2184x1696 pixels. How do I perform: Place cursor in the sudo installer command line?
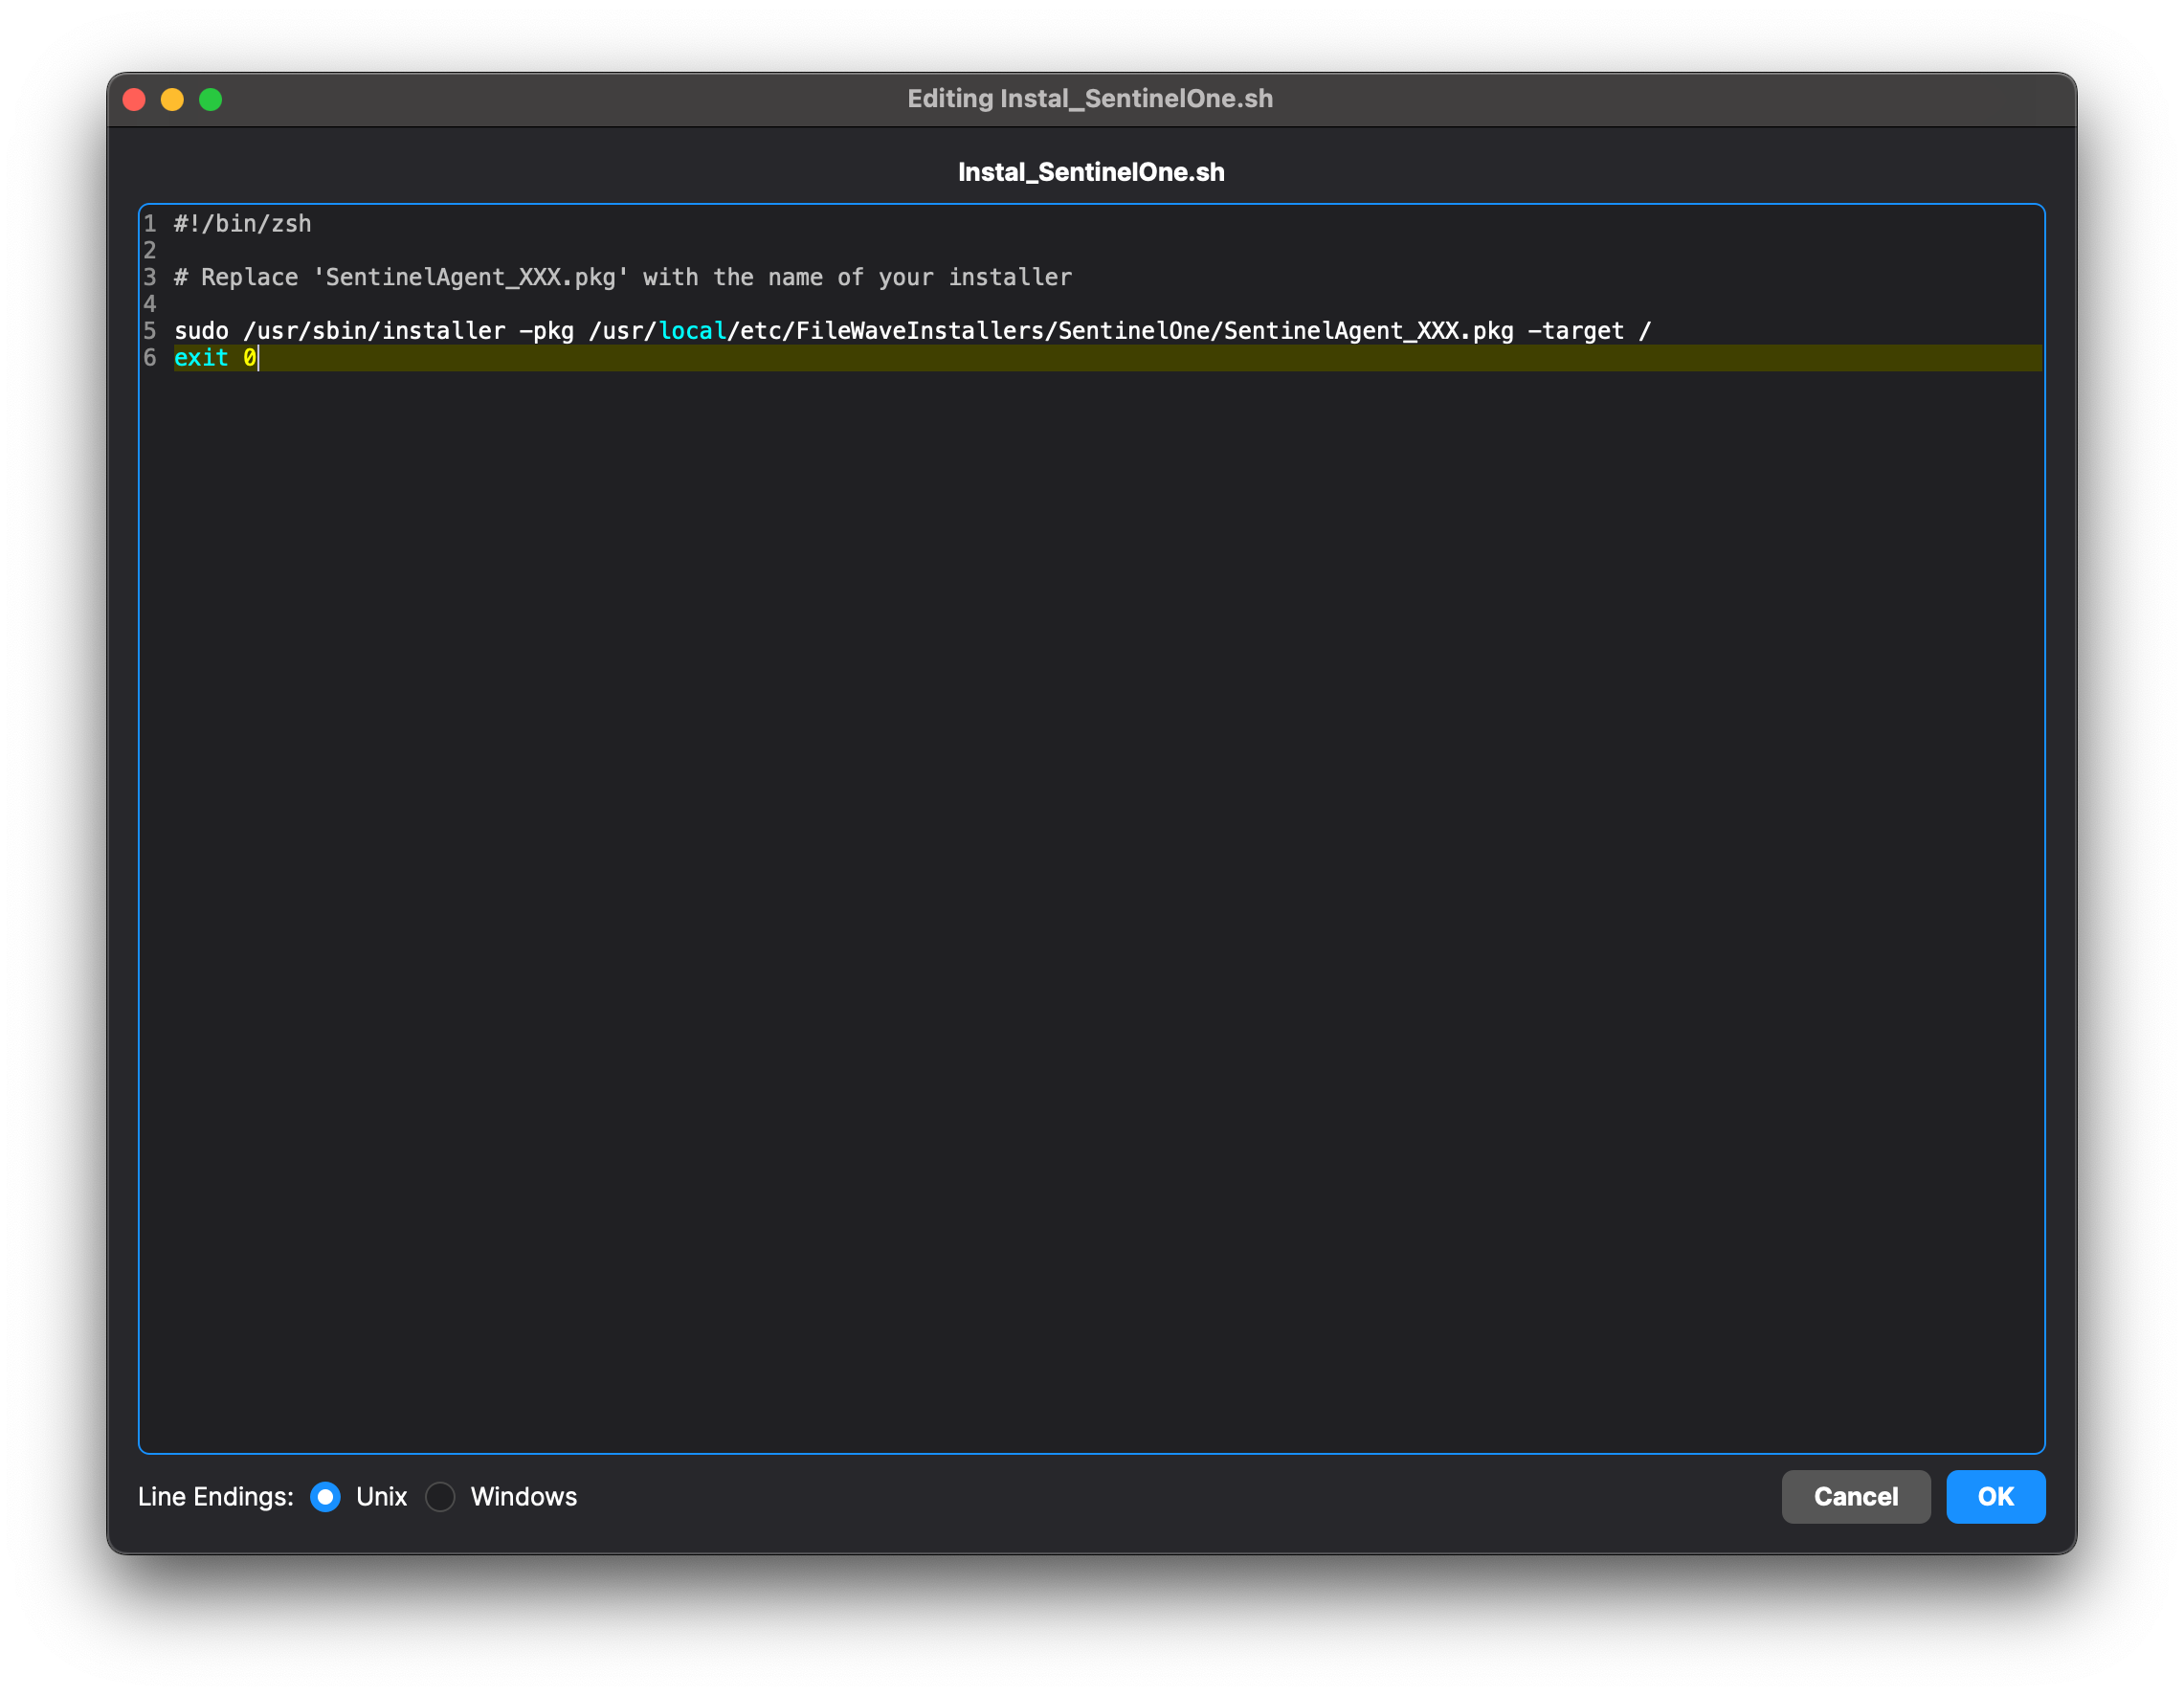912,331
